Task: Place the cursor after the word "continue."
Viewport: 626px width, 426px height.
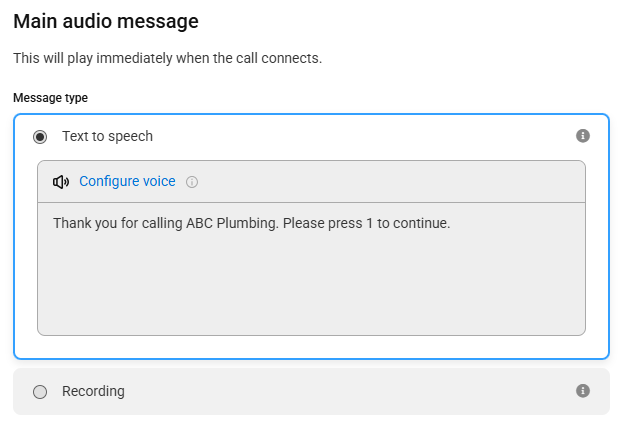Action: click(x=452, y=223)
